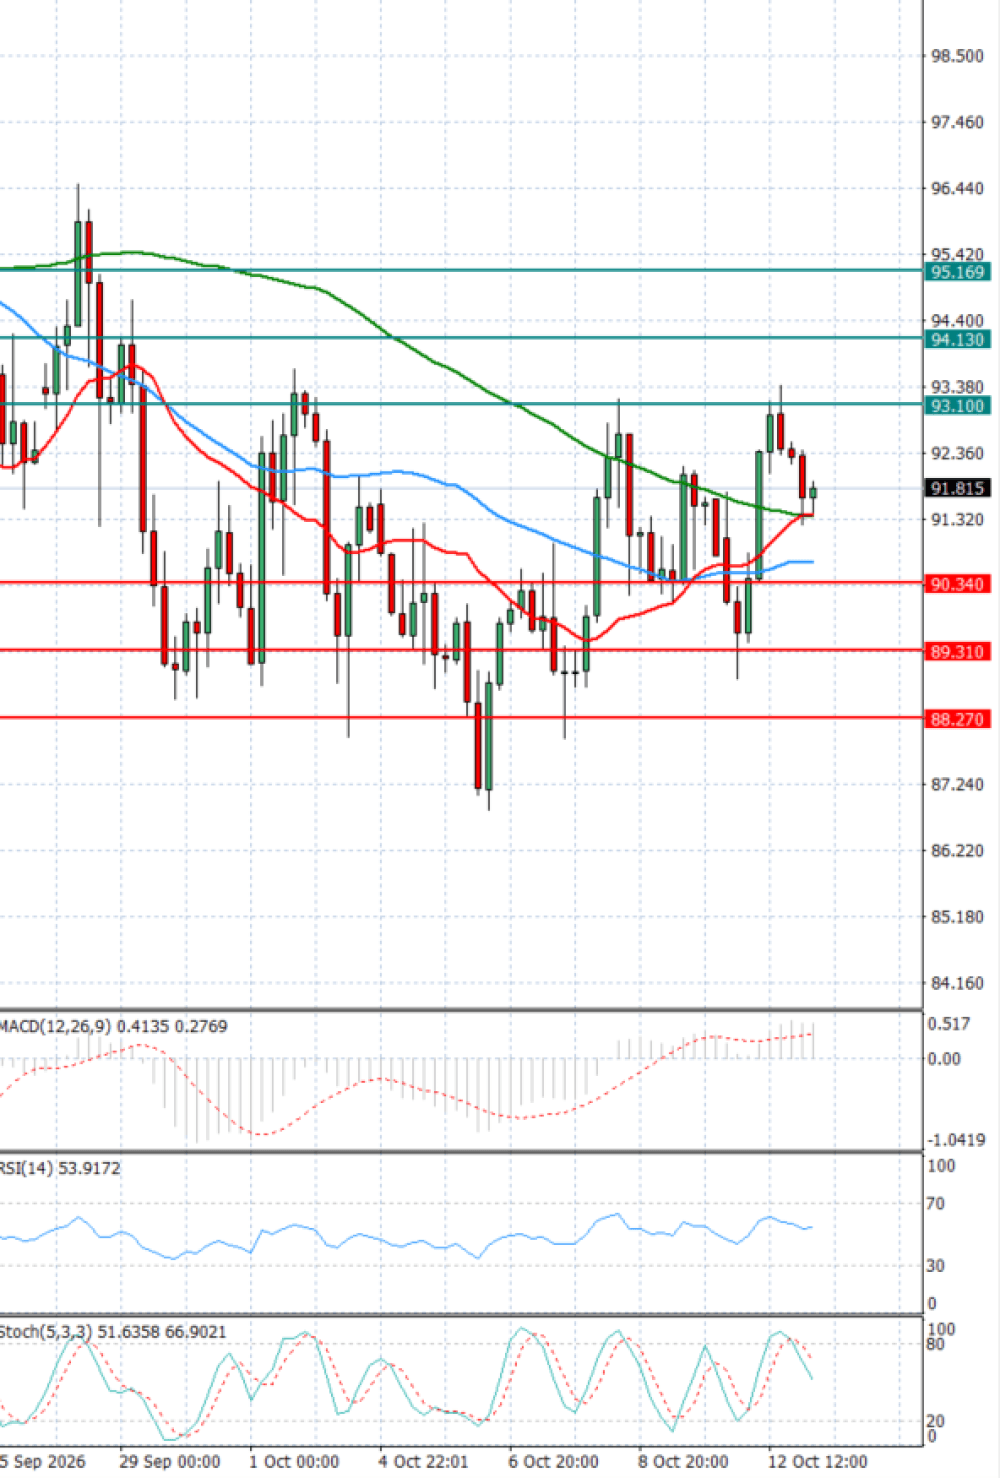Click the 98.500 price axis value

(x=957, y=56)
